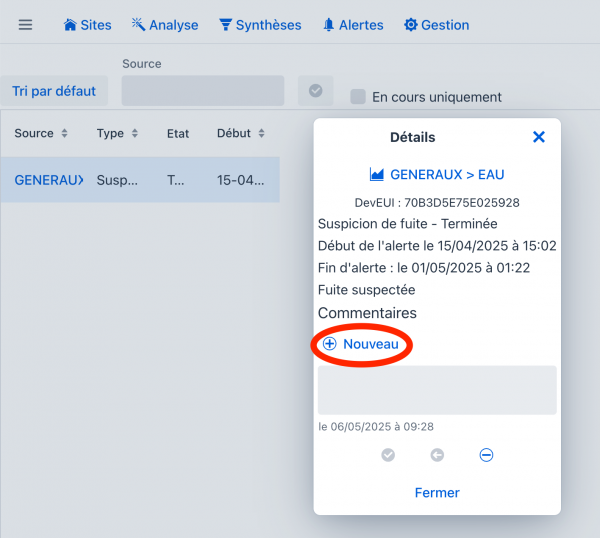
Task: Open the hamburger navigation menu
Action: click(25, 25)
